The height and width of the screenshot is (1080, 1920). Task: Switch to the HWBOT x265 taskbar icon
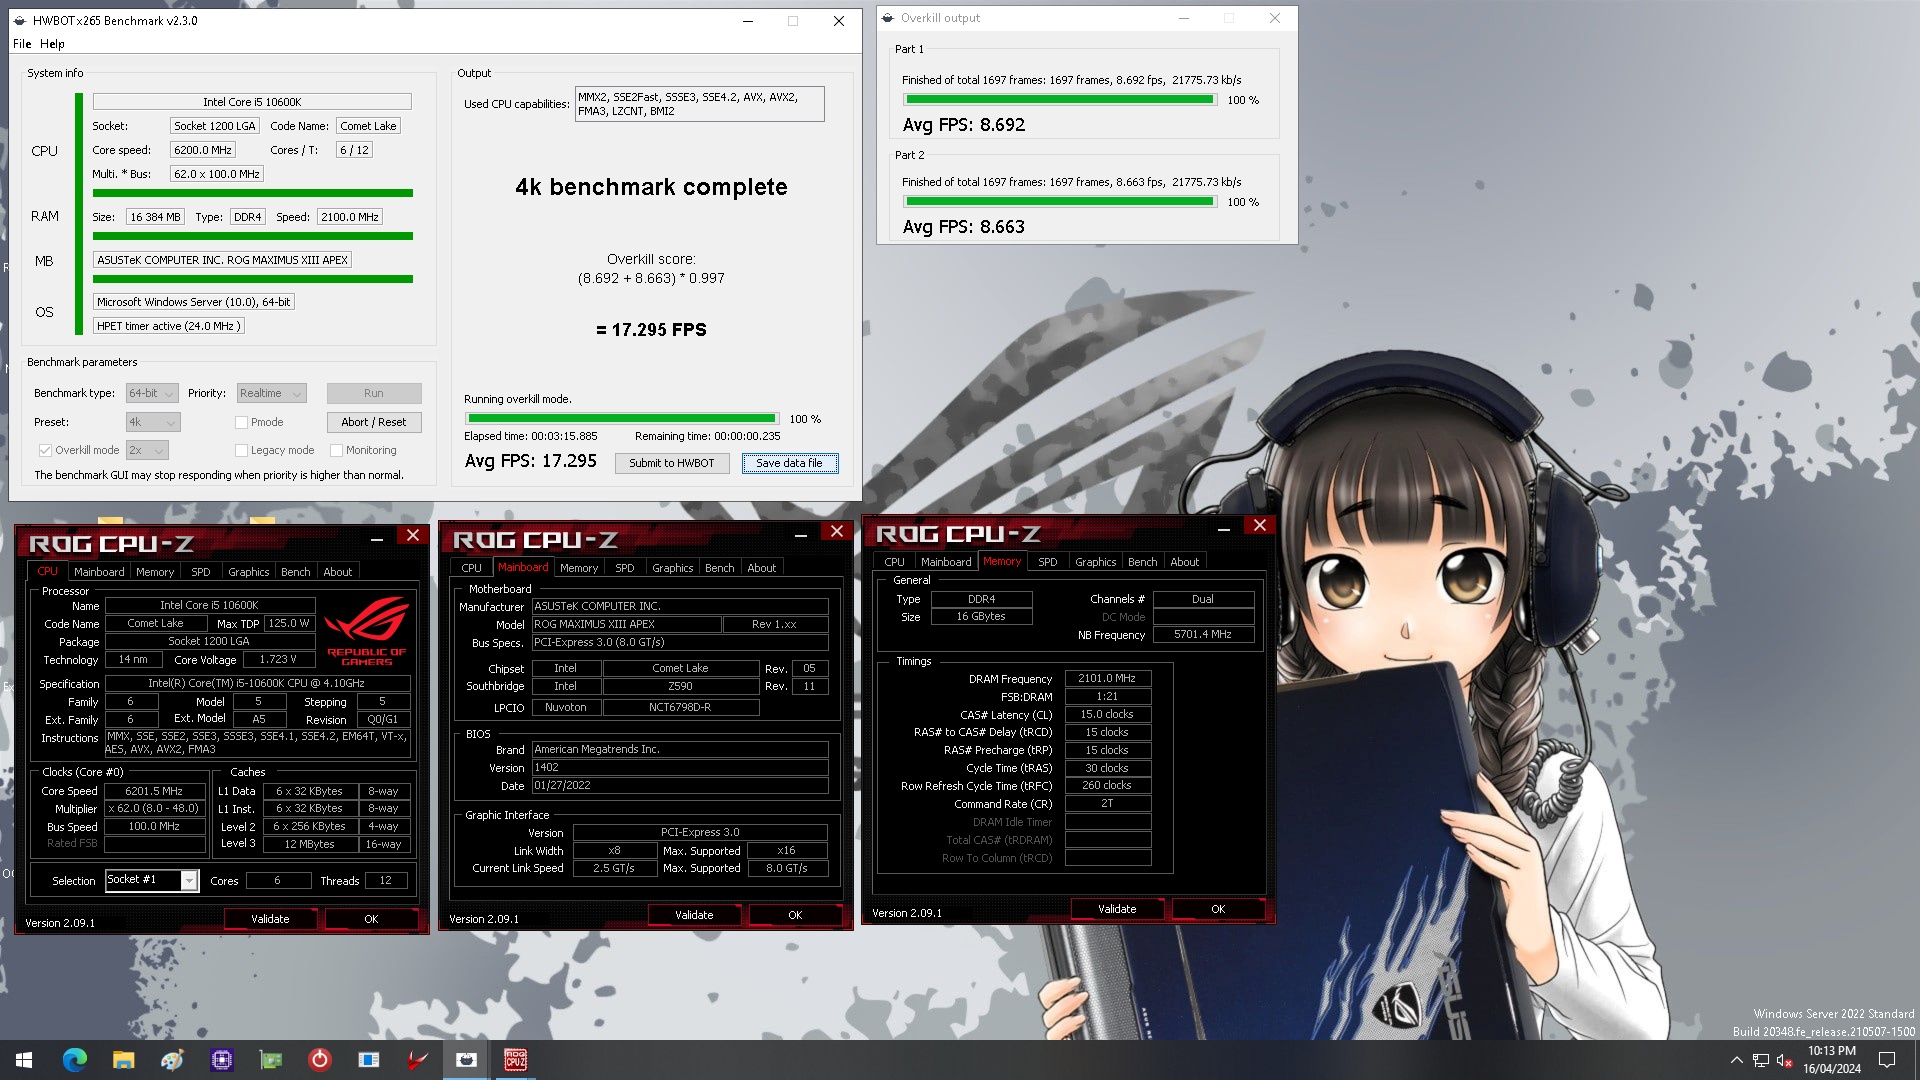tap(466, 1060)
